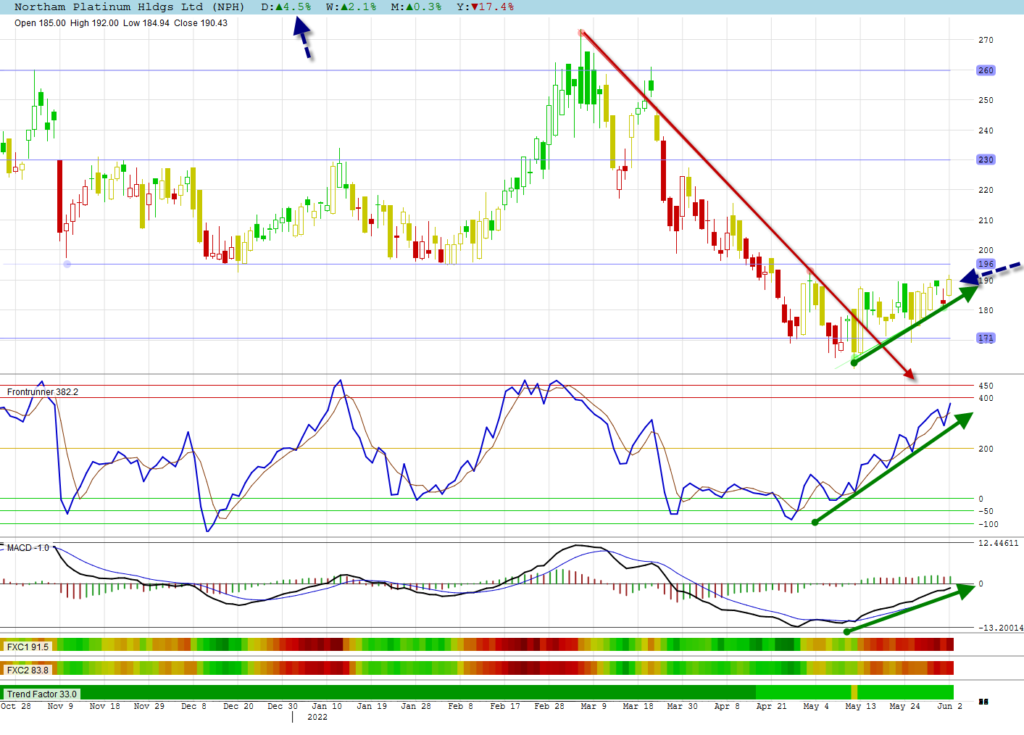1024x735 pixels.
Task: Click the 'Apr 21' date label
Action: click(771, 706)
